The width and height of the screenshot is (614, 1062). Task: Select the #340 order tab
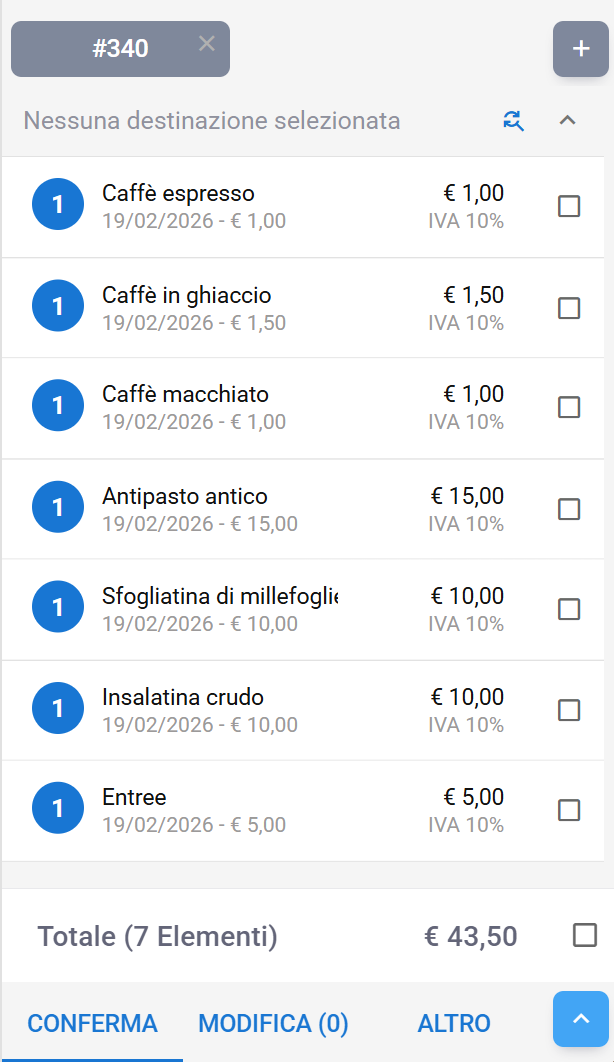120,49
